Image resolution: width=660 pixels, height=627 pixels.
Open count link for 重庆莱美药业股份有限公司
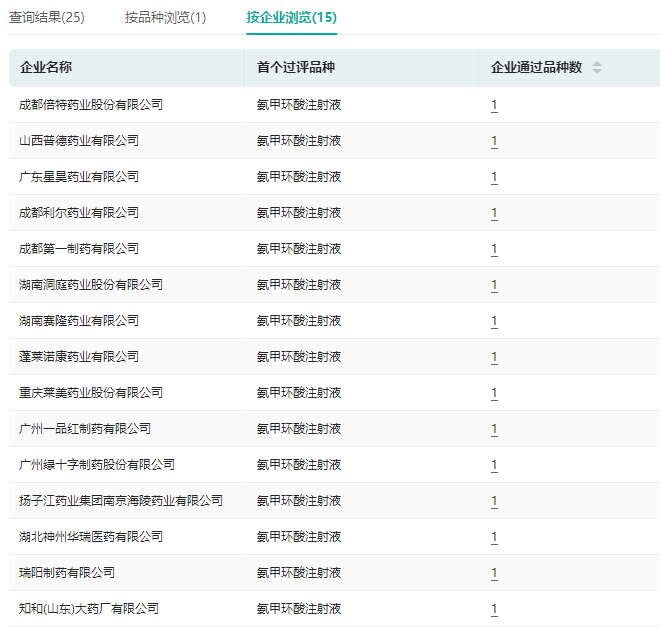point(494,393)
